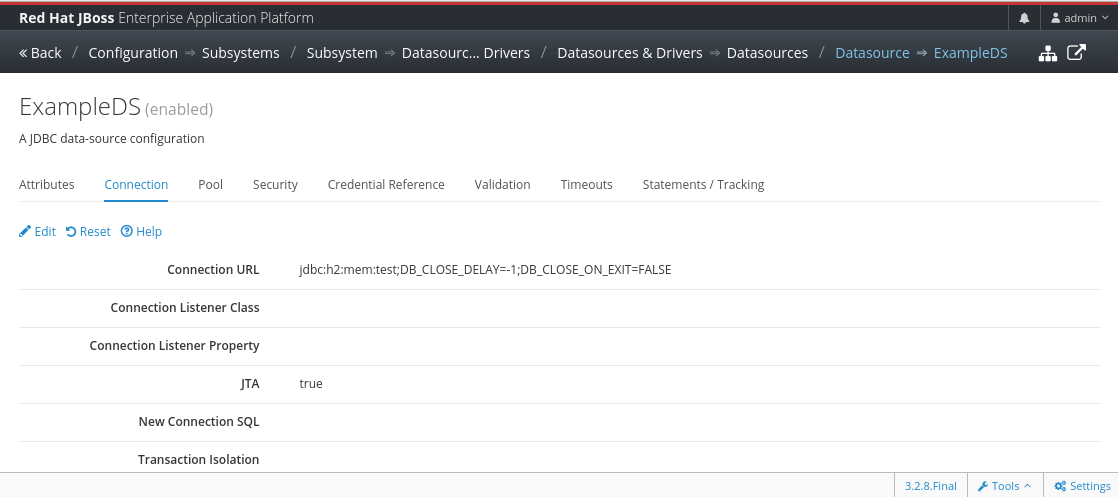
Task: Open the Validation tab
Action: (502, 184)
